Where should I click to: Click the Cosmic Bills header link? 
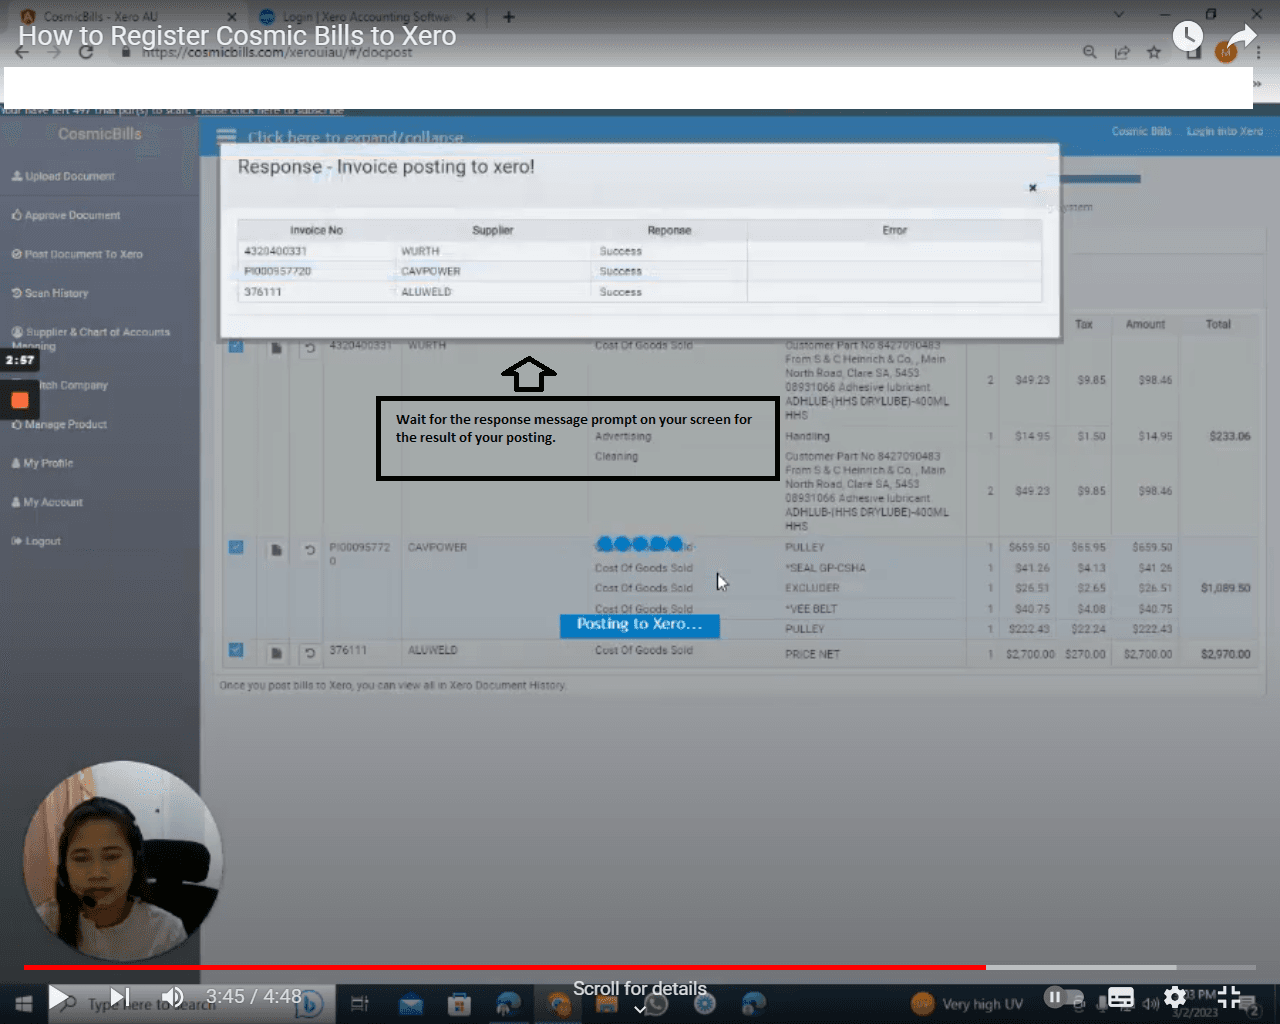(x=1141, y=131)
